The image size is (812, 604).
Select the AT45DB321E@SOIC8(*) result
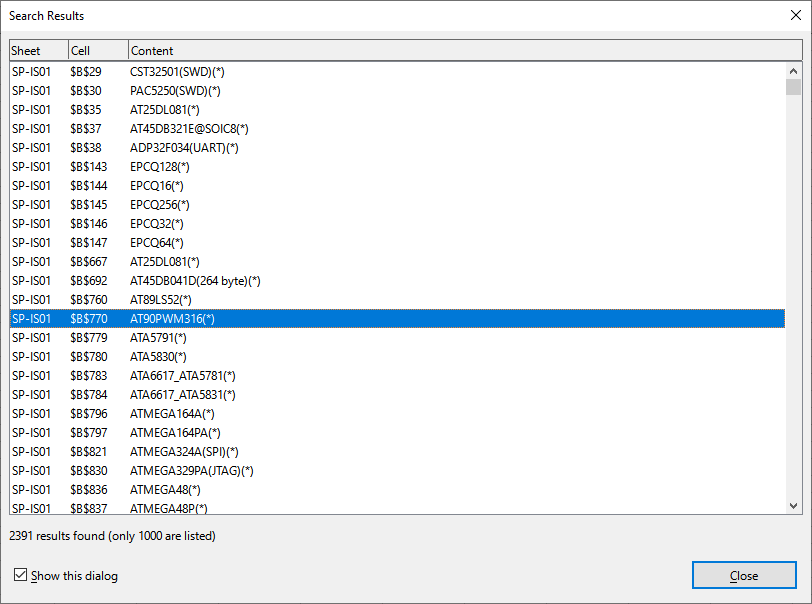click(397, 128)
